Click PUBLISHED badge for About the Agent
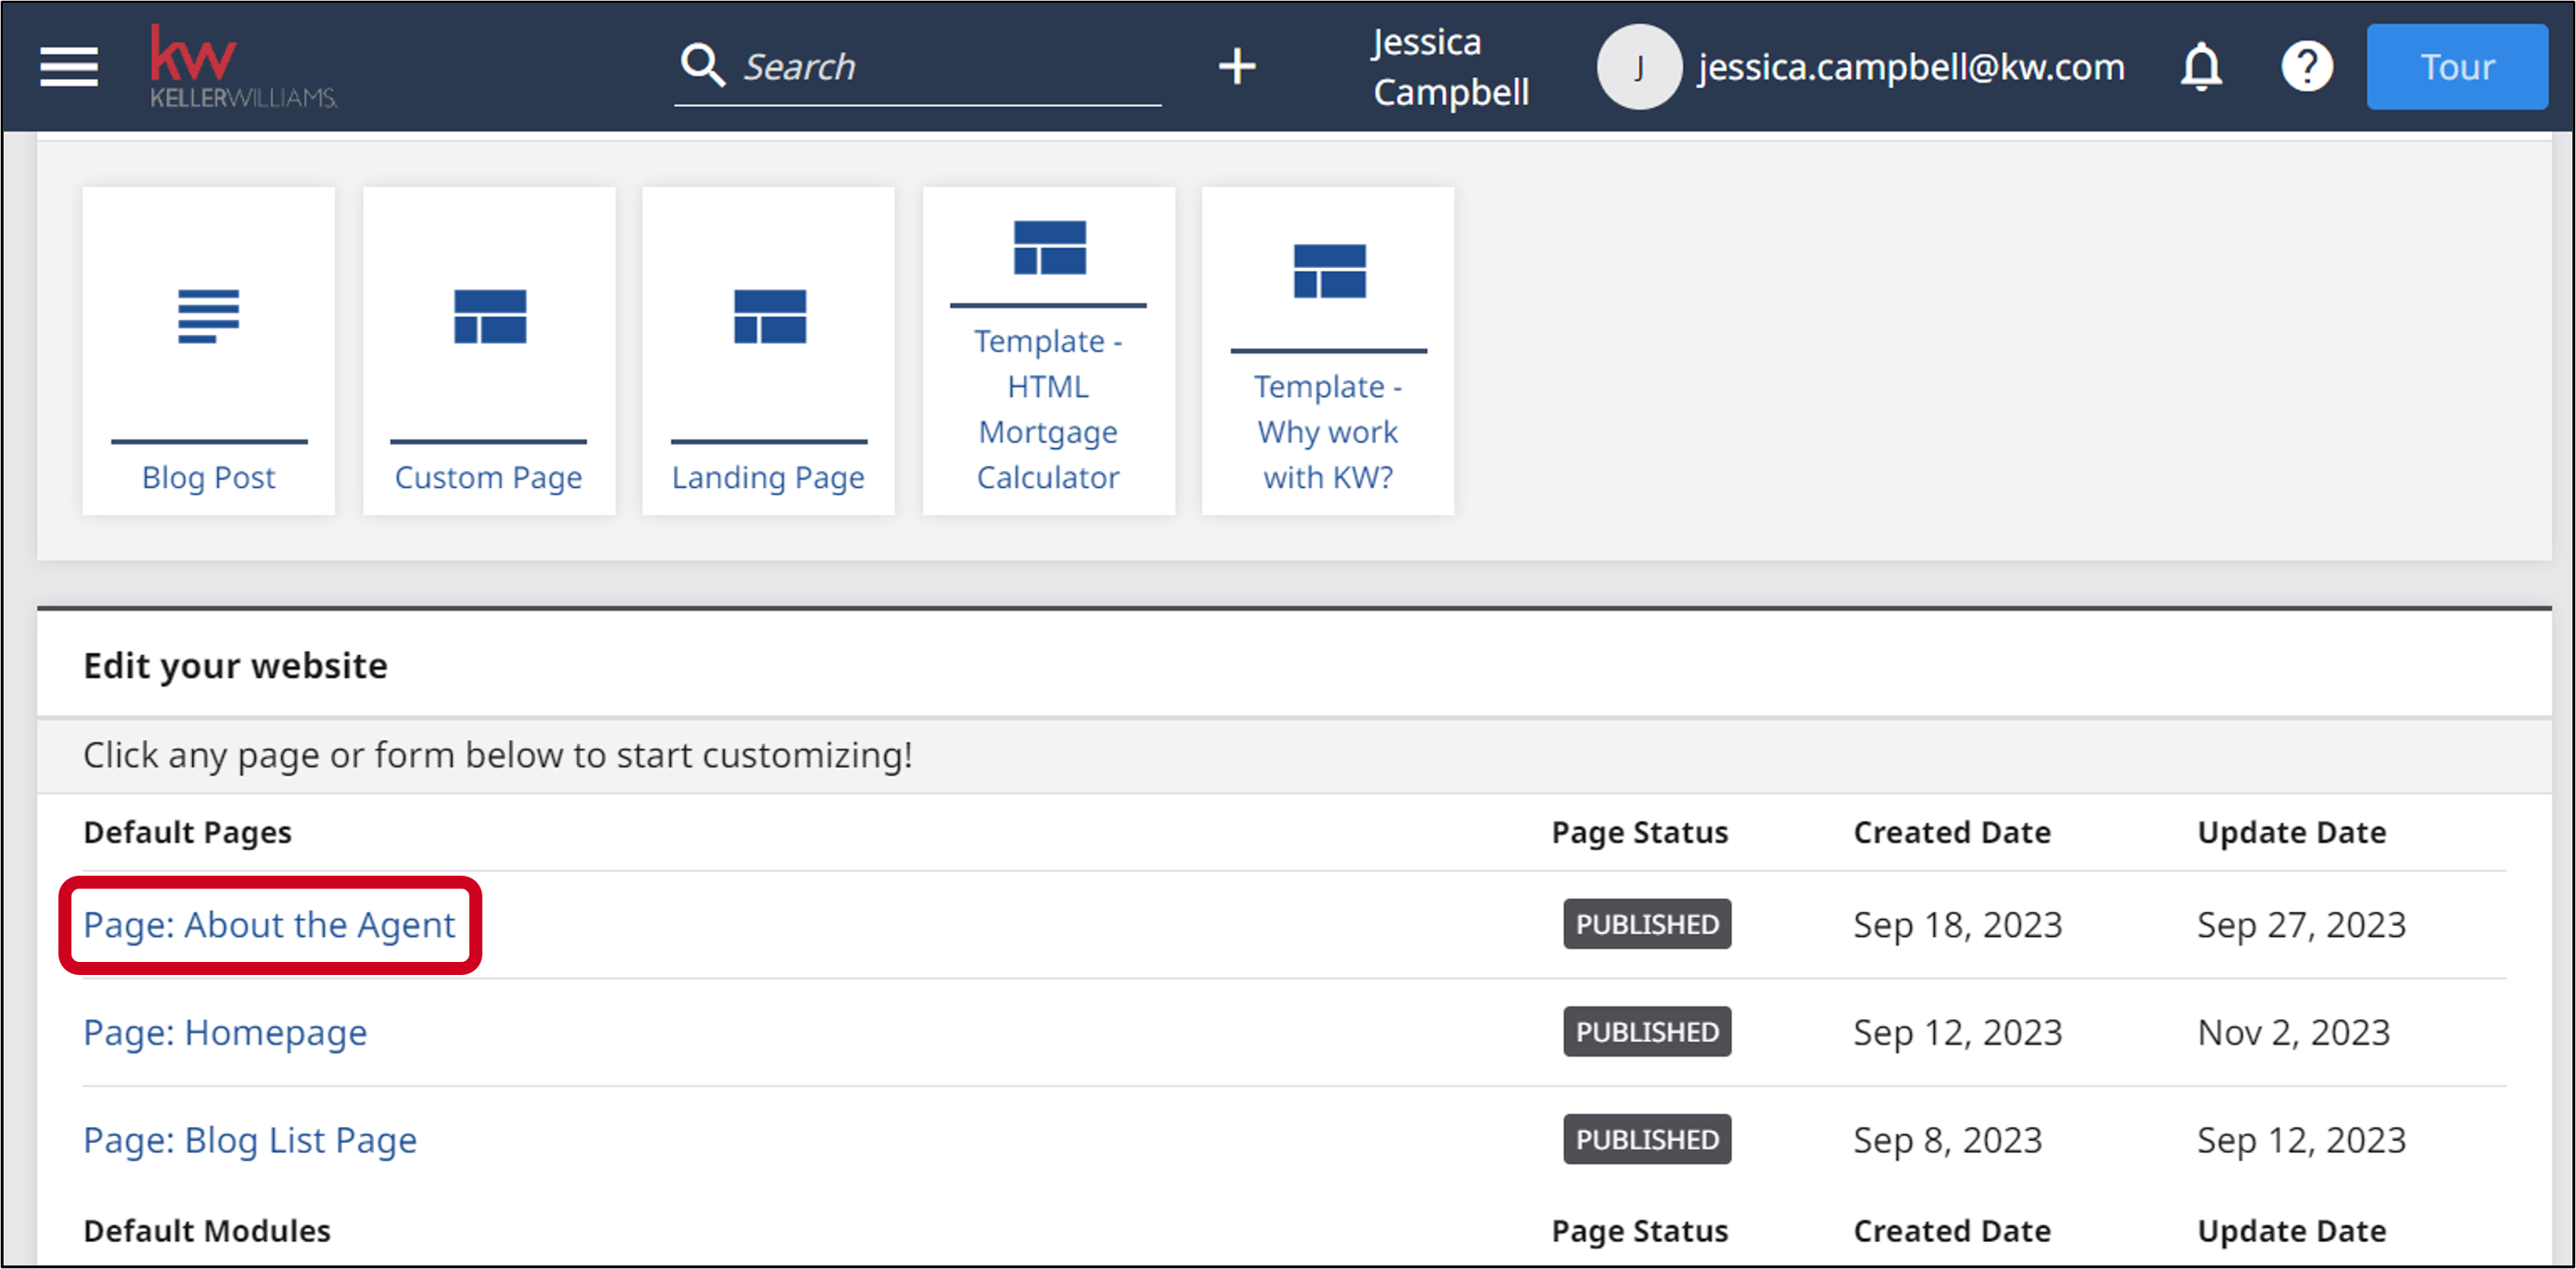This screenshot has width=2576, height=1269. click(x=1647, y=924)
